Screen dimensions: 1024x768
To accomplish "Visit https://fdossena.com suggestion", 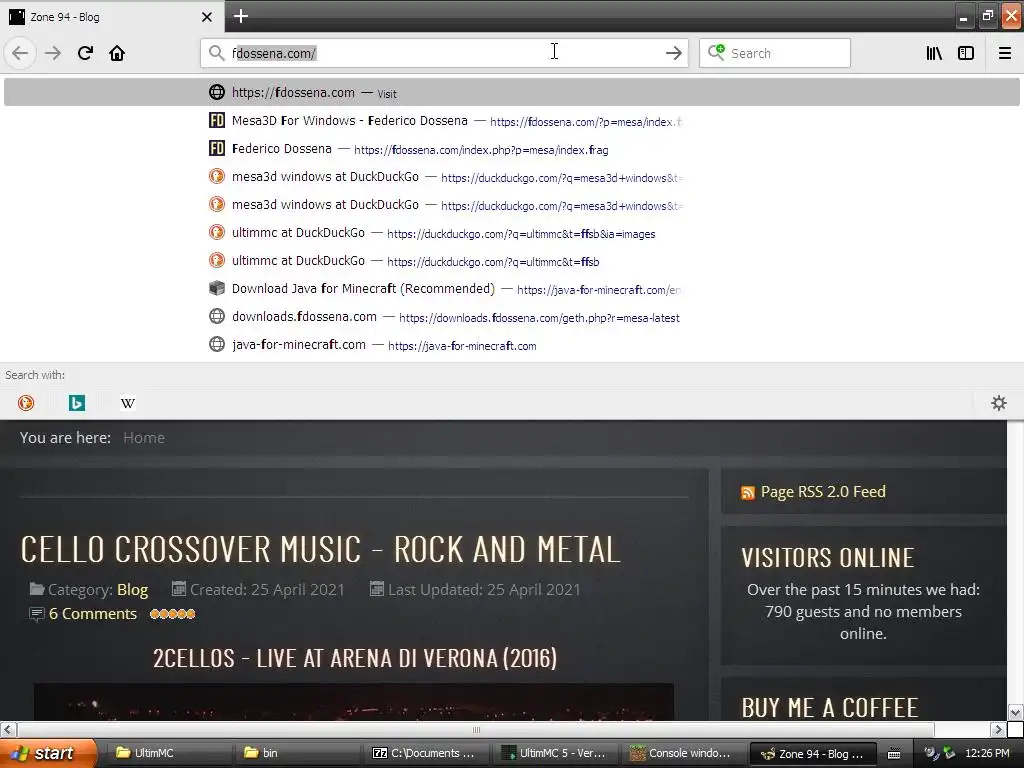I will click(511, 92).
